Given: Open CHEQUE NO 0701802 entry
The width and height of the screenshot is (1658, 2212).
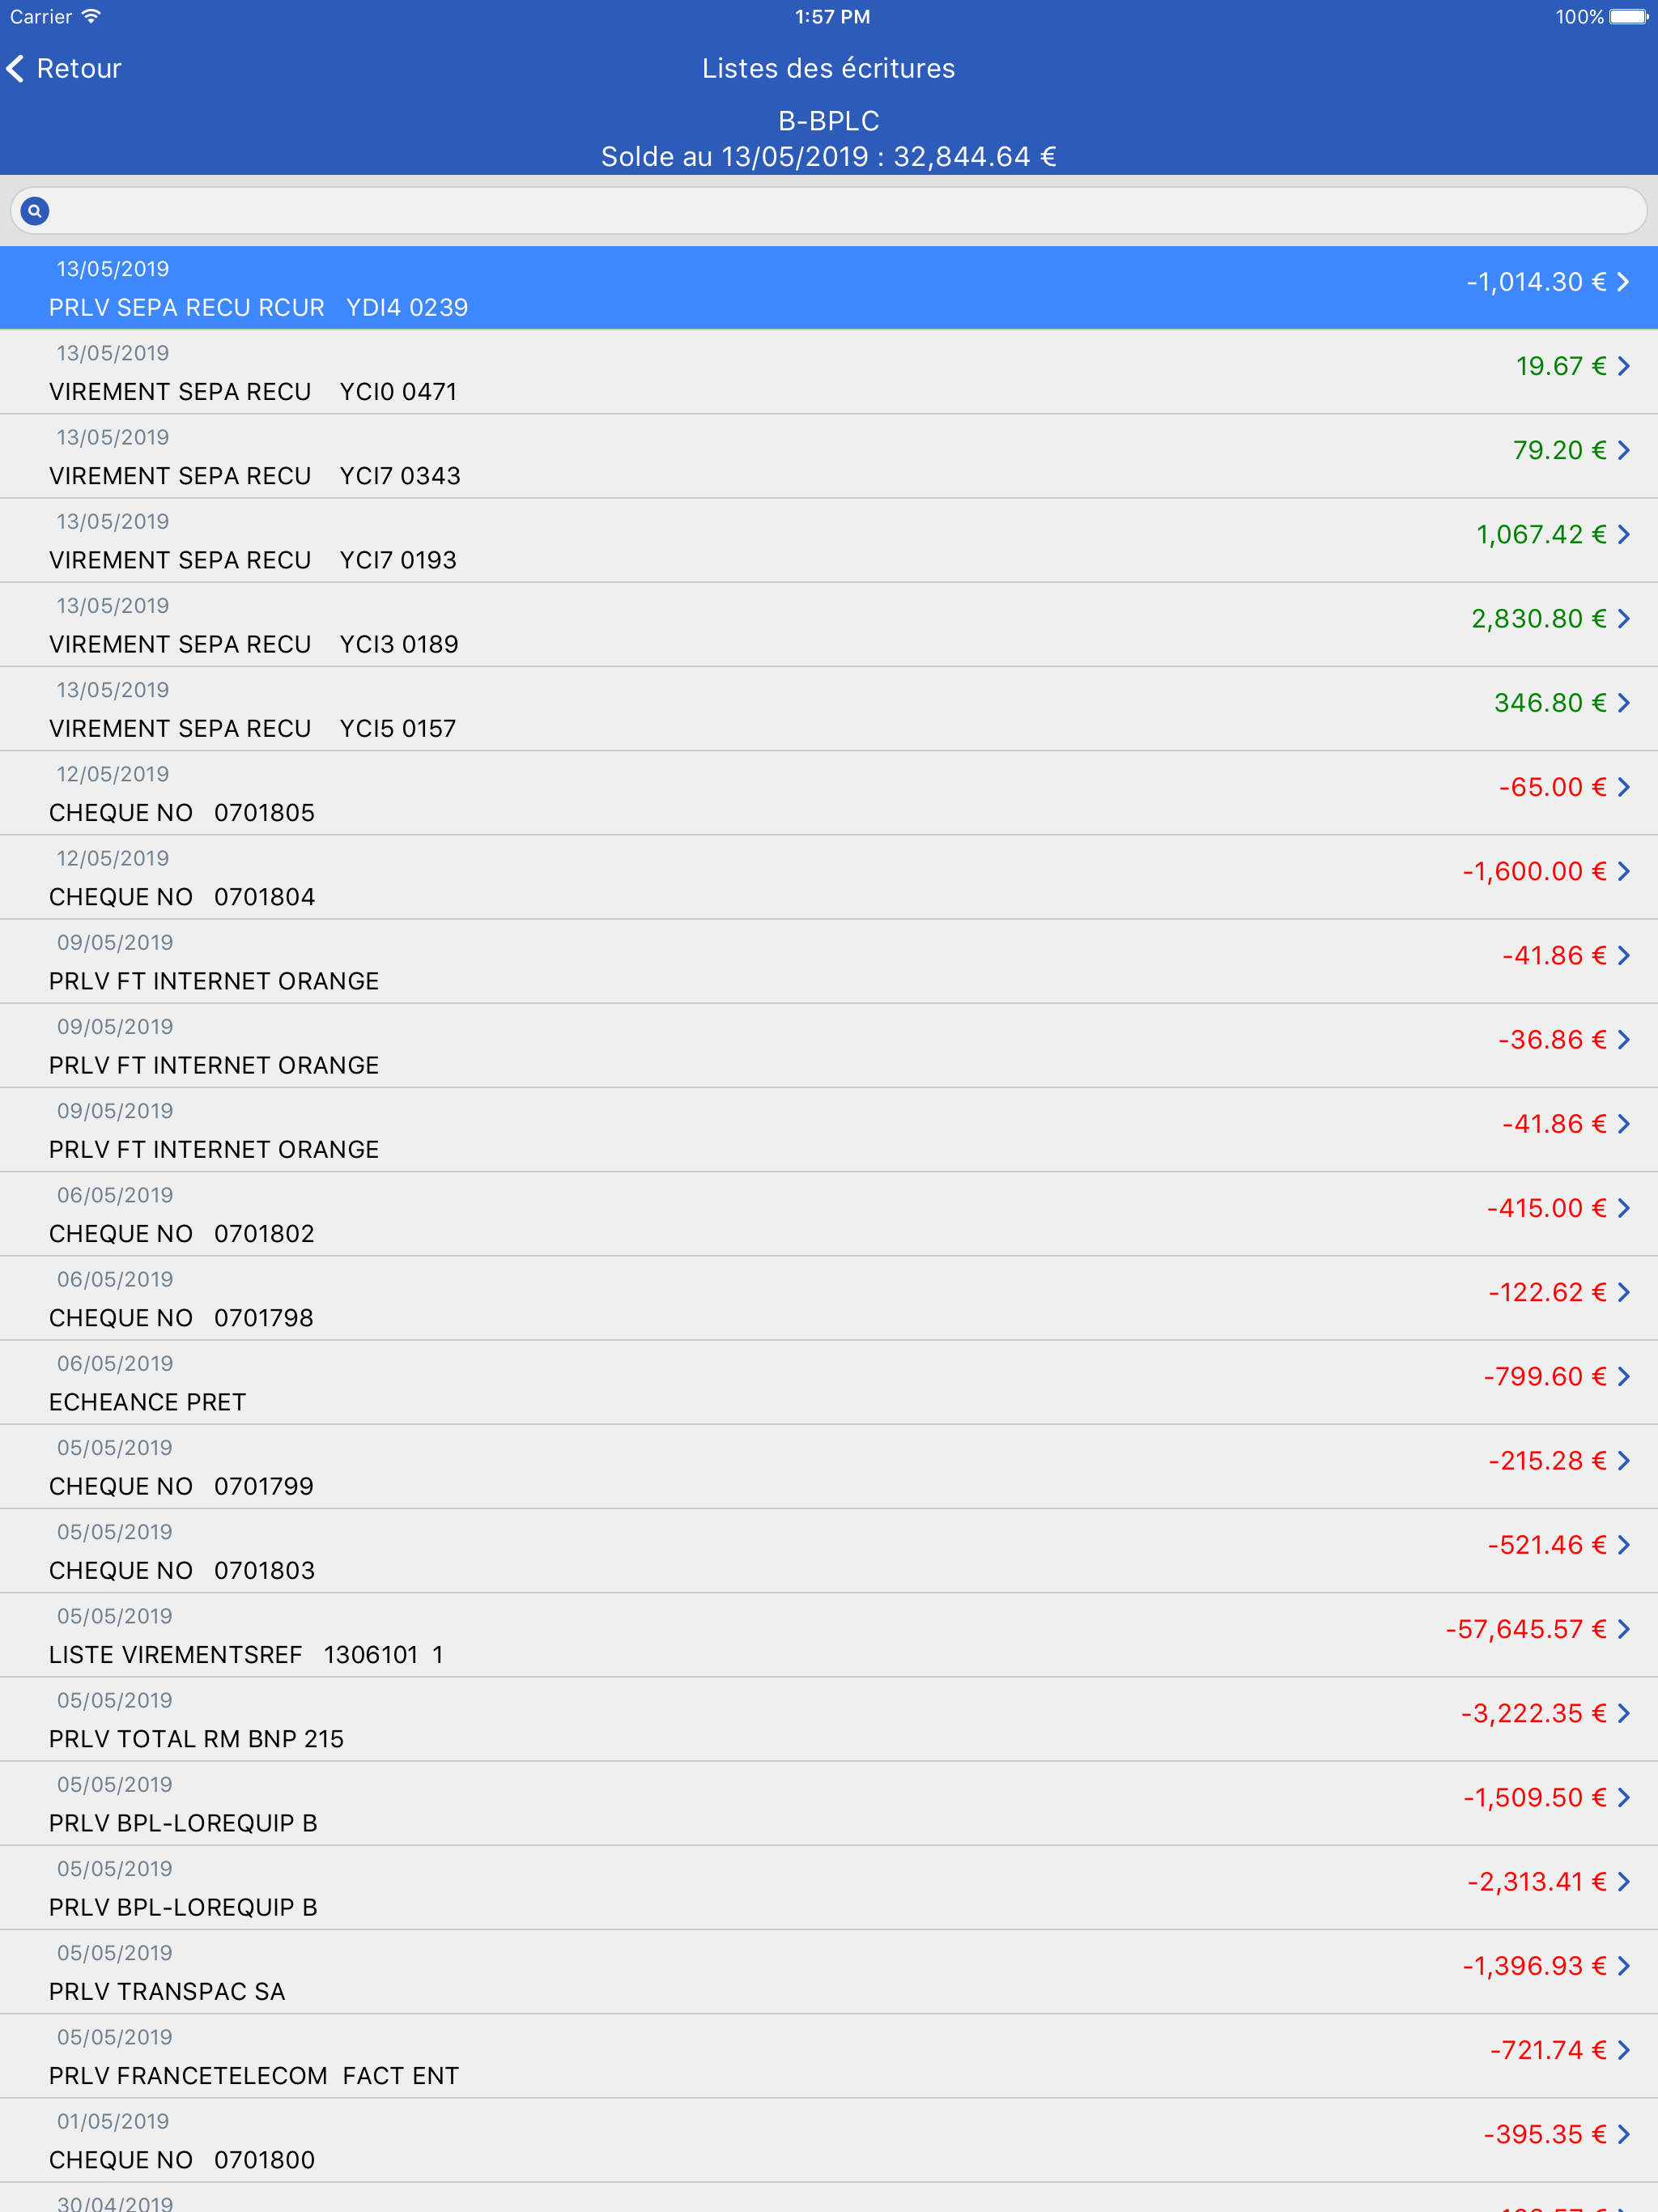Looking at the screenshot, I should (x=829, y=1214).
